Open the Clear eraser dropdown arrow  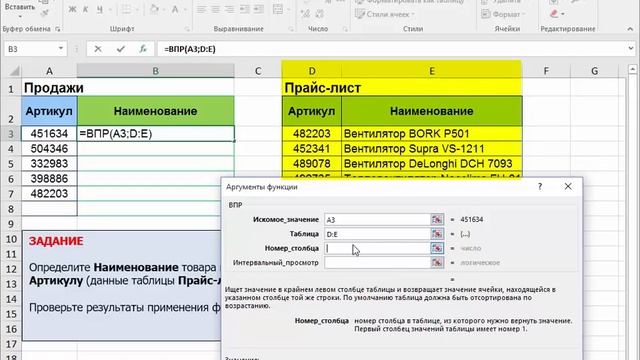click(563, 14)
